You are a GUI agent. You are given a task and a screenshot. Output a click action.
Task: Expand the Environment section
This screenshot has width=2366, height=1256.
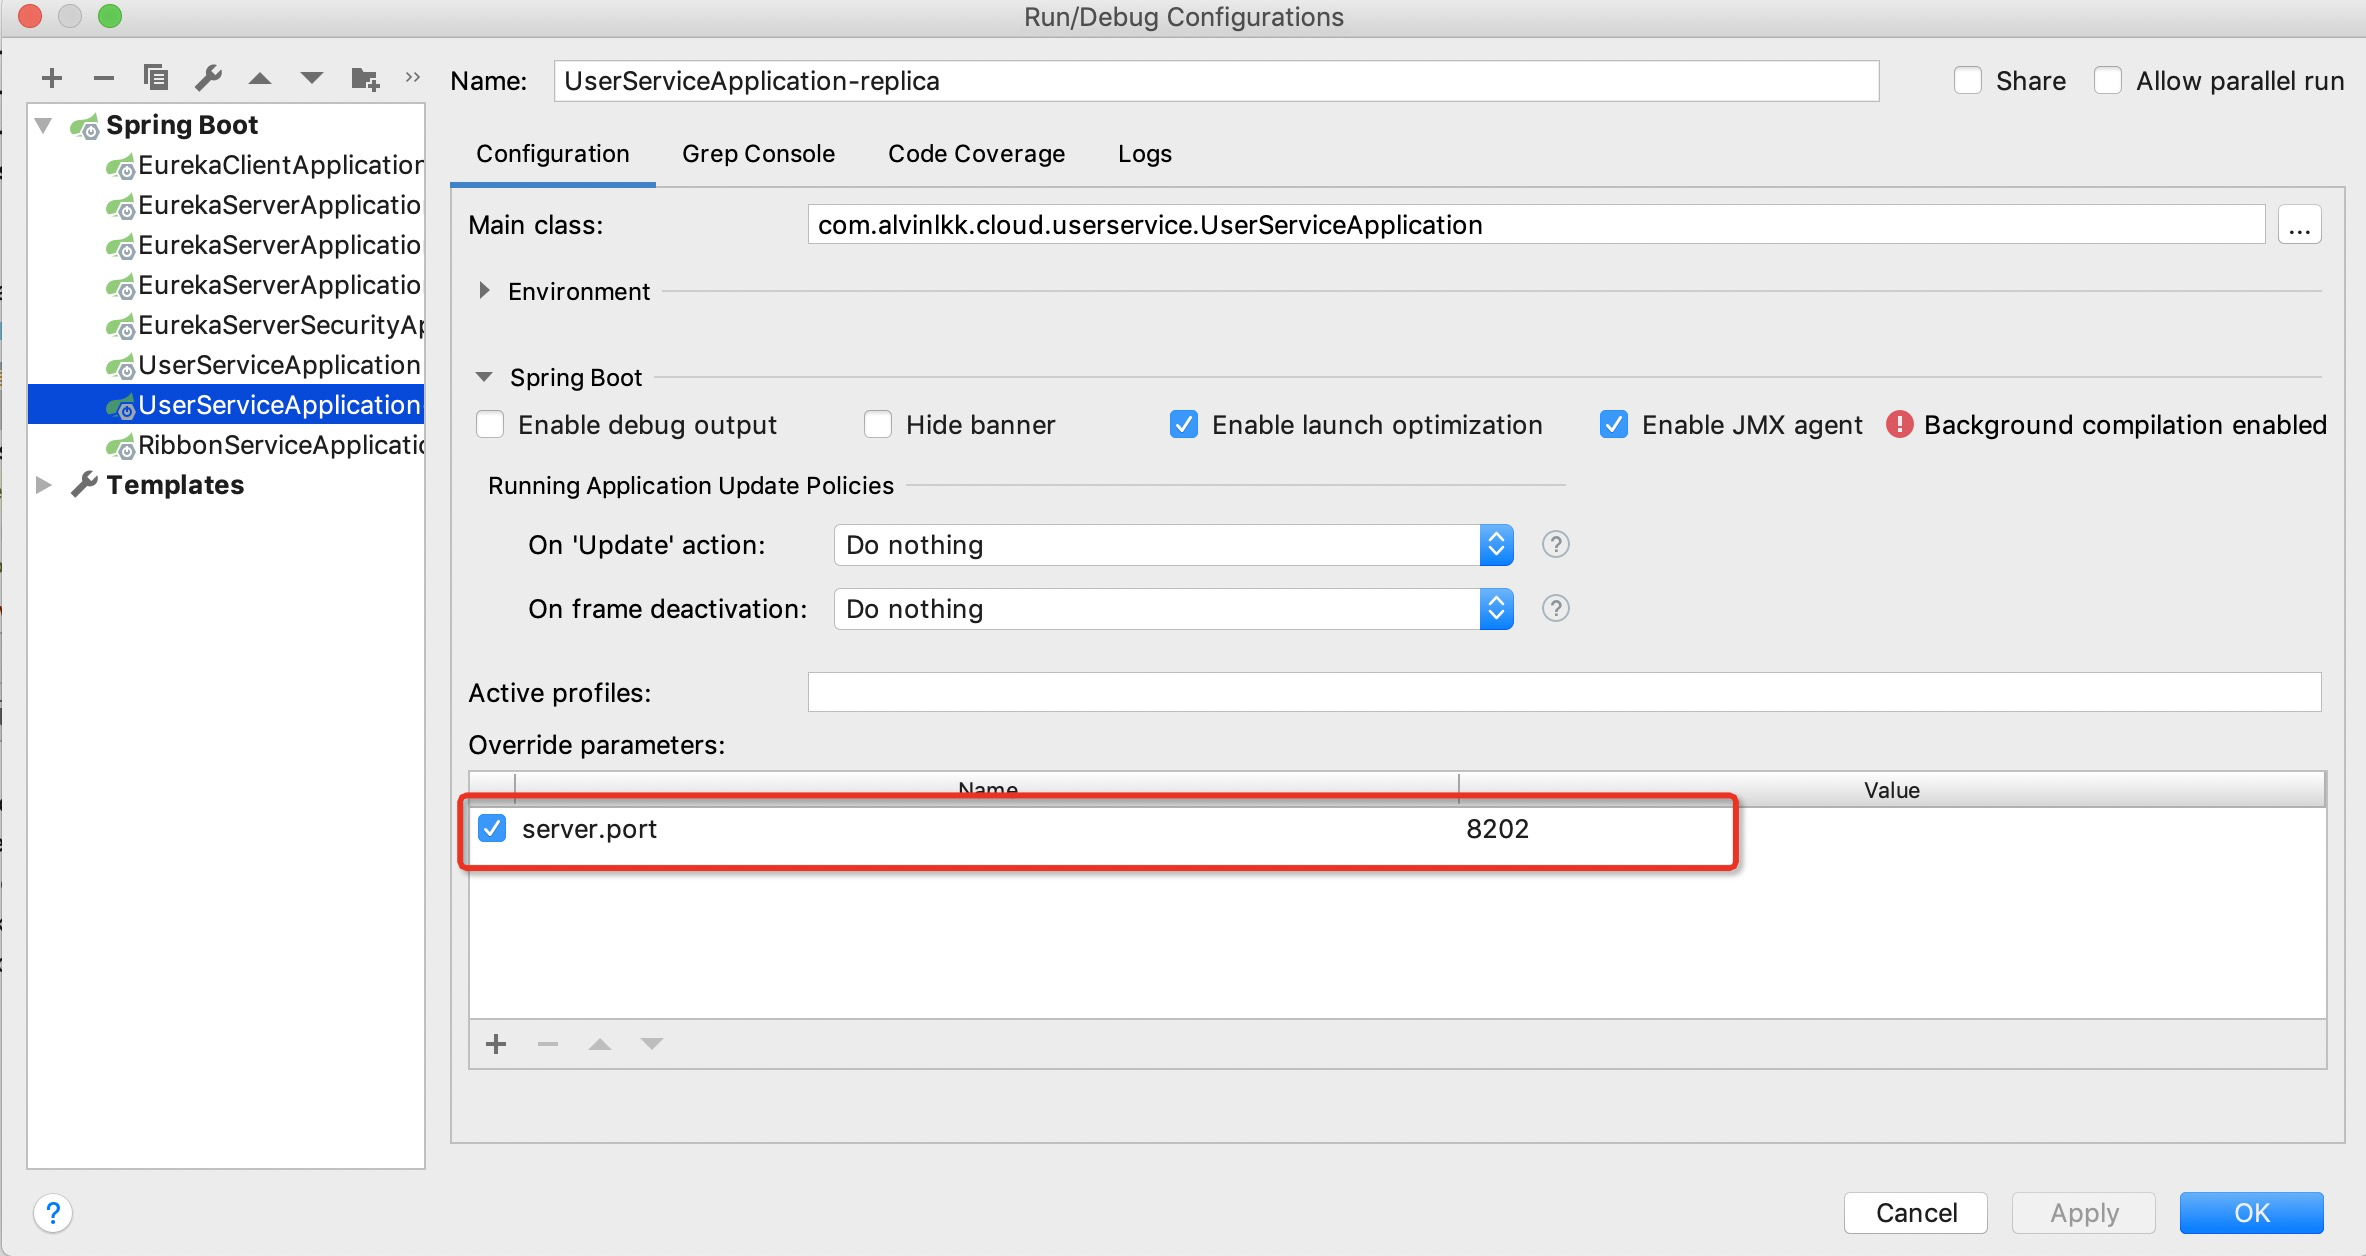[485, 291]
